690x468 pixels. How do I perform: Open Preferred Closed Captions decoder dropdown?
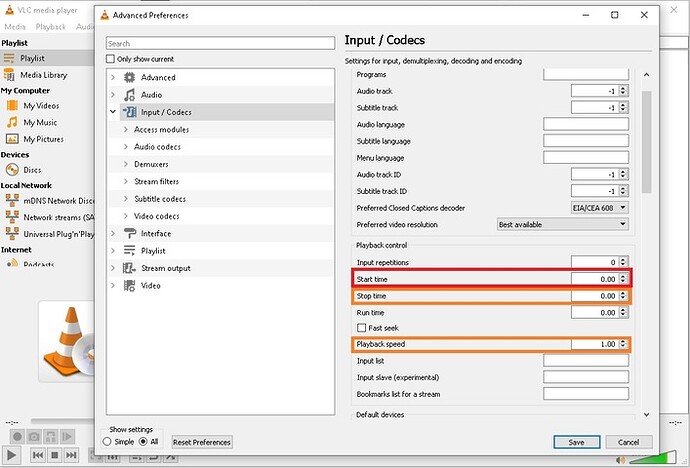[600, 208]
